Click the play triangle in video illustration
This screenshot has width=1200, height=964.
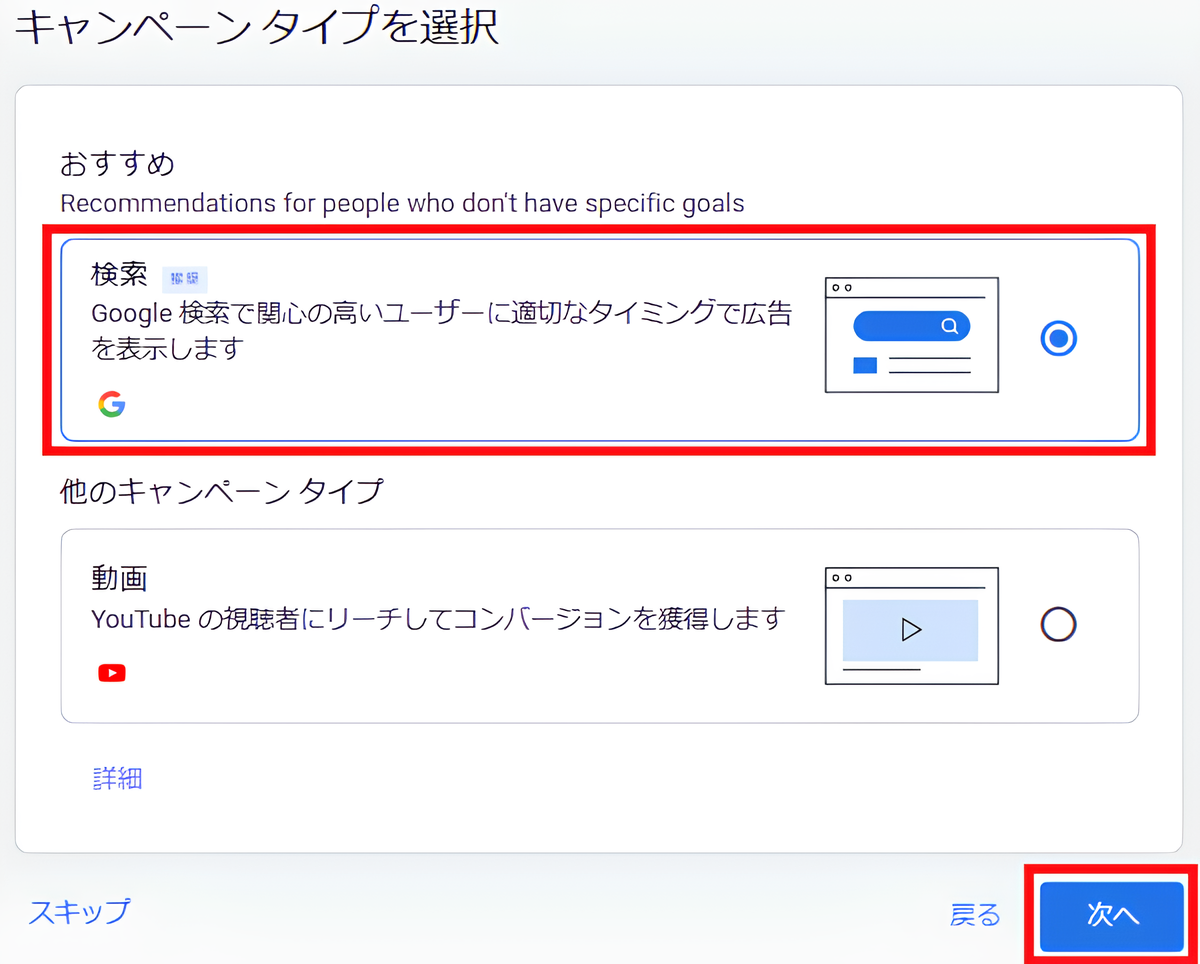pyautogui.click(x=910, y=630)
